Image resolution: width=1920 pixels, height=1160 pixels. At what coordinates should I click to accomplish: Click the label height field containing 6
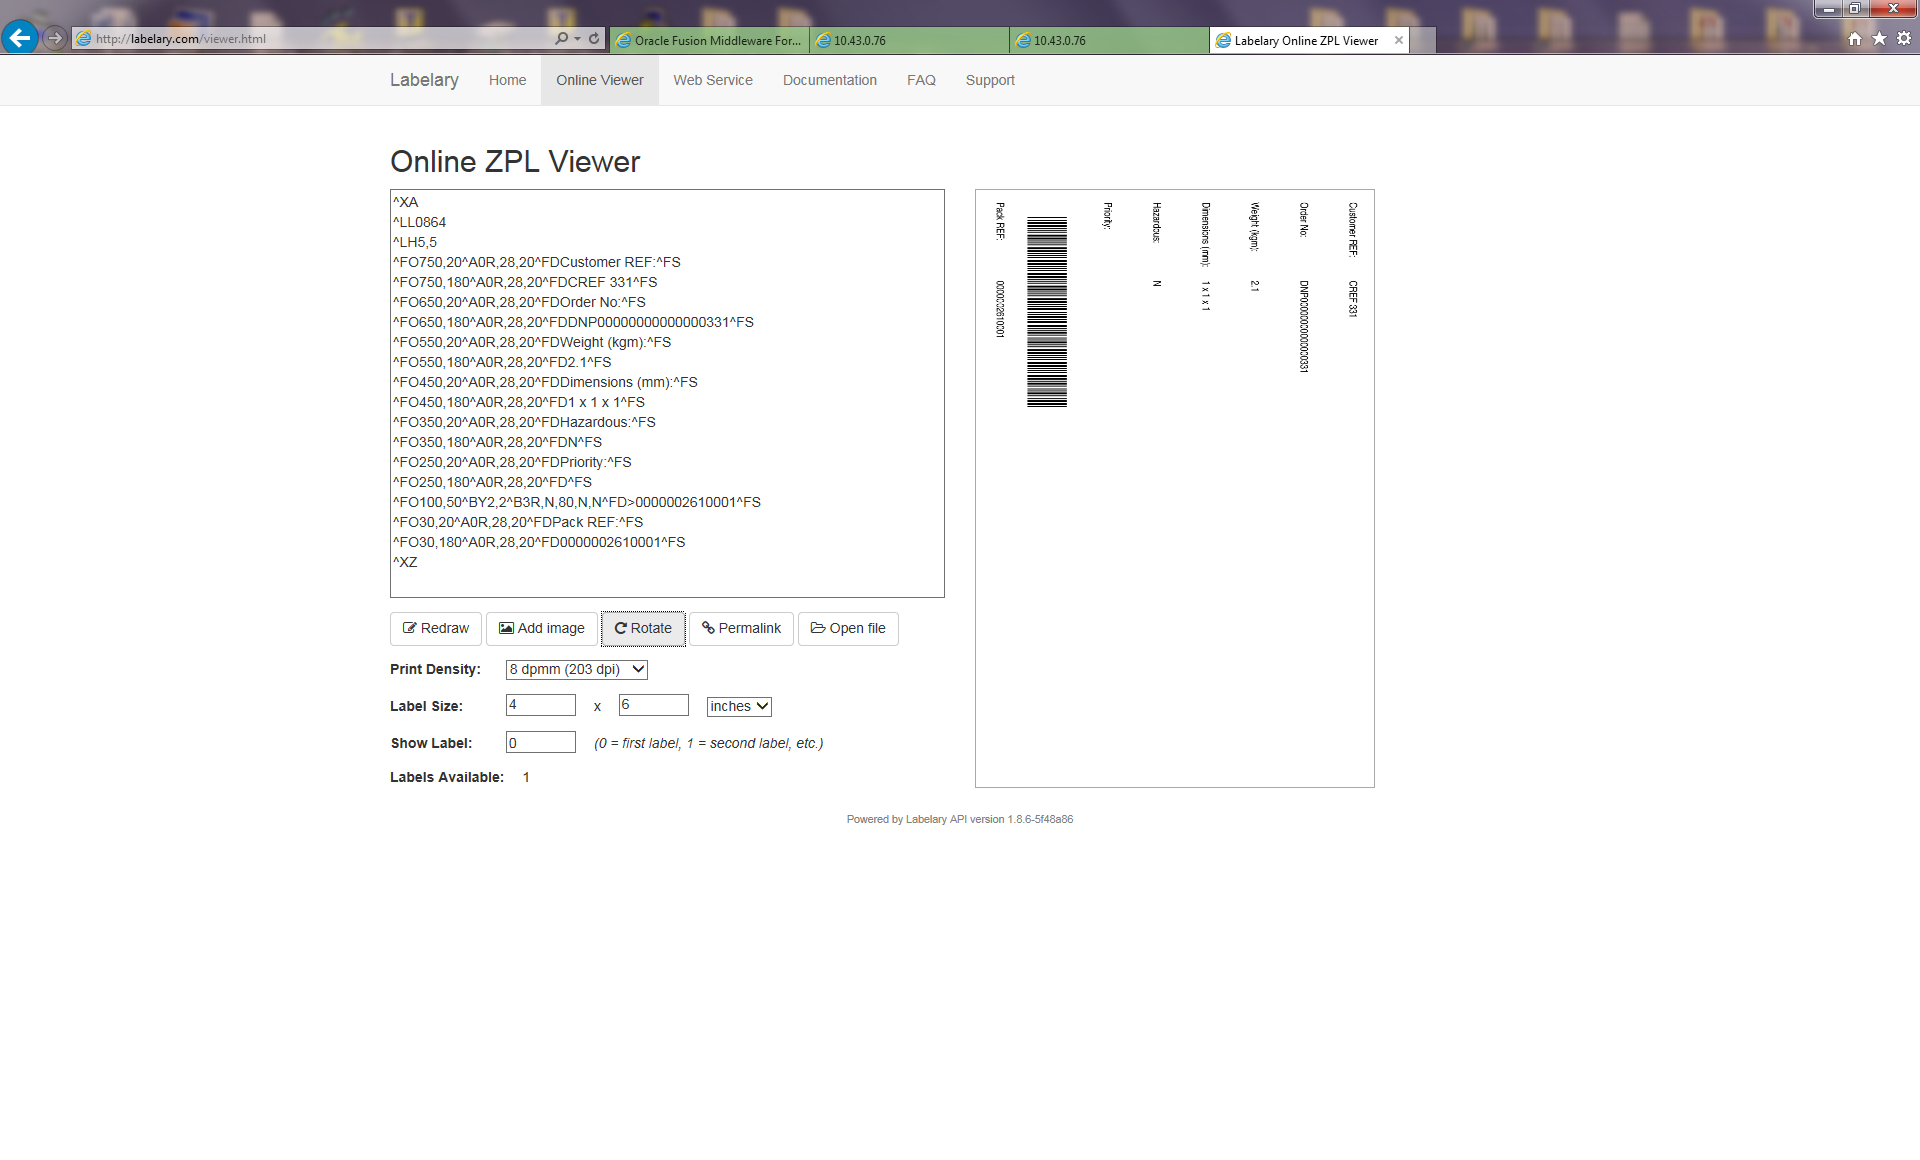coord(654,705)
